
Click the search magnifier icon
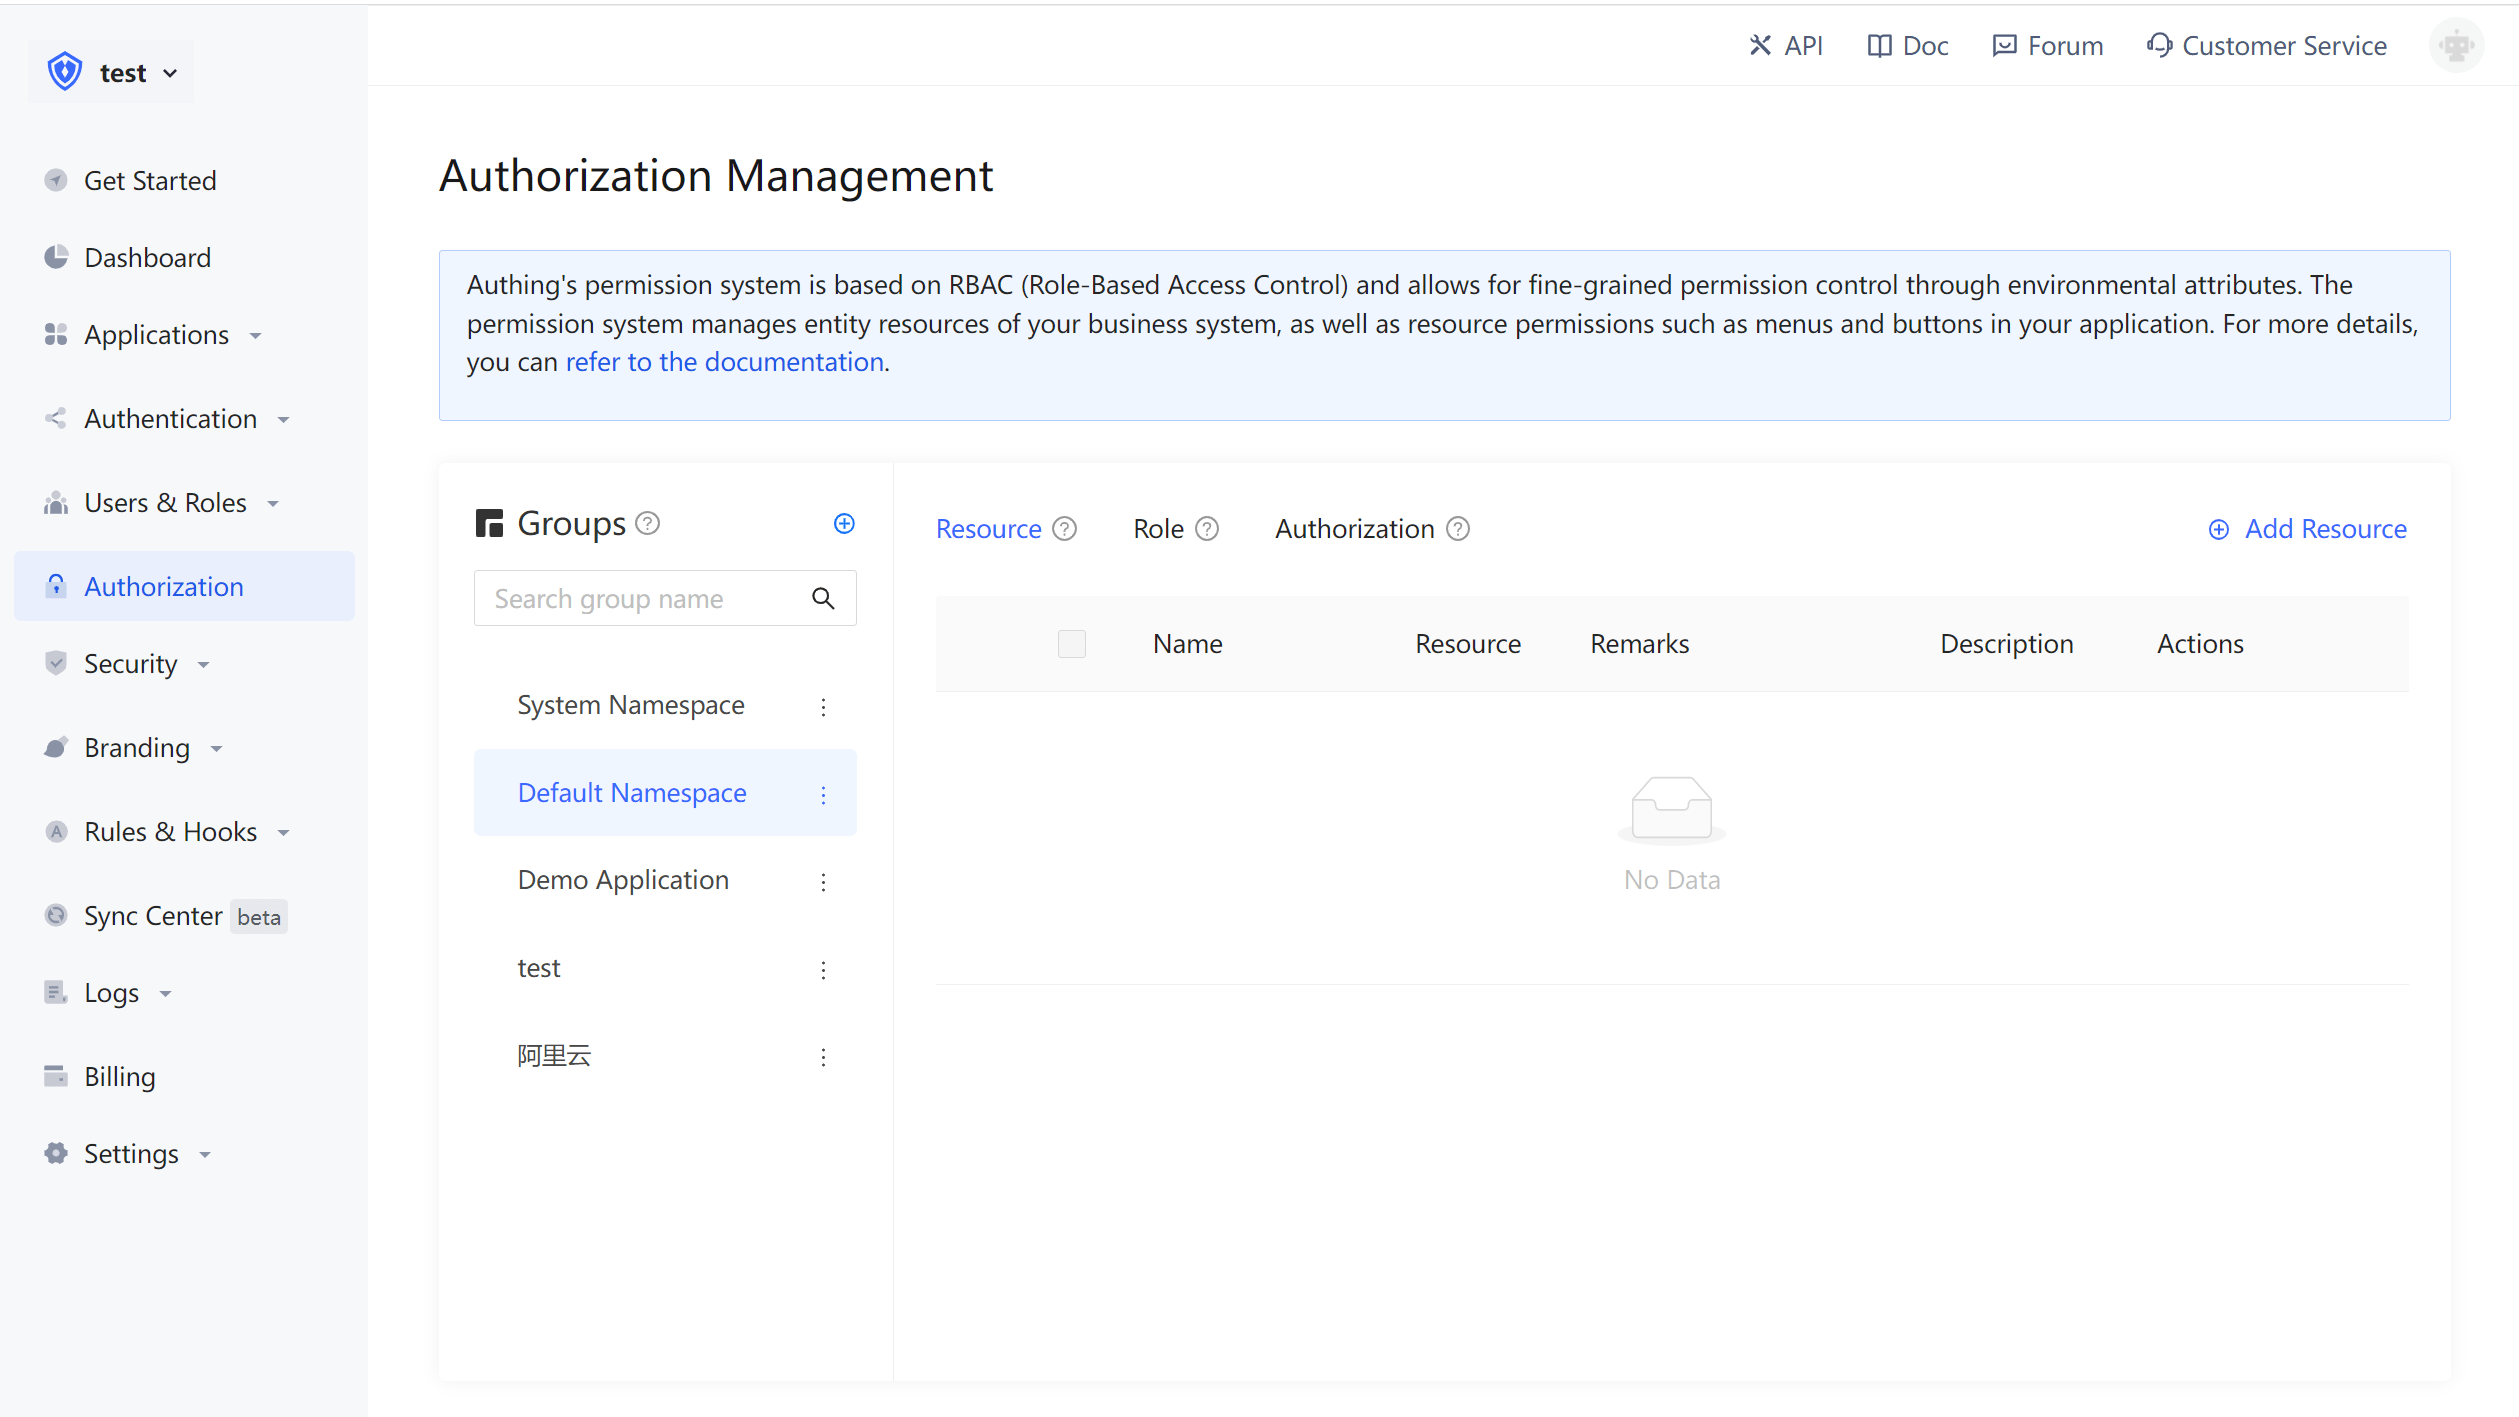[823, 599]
